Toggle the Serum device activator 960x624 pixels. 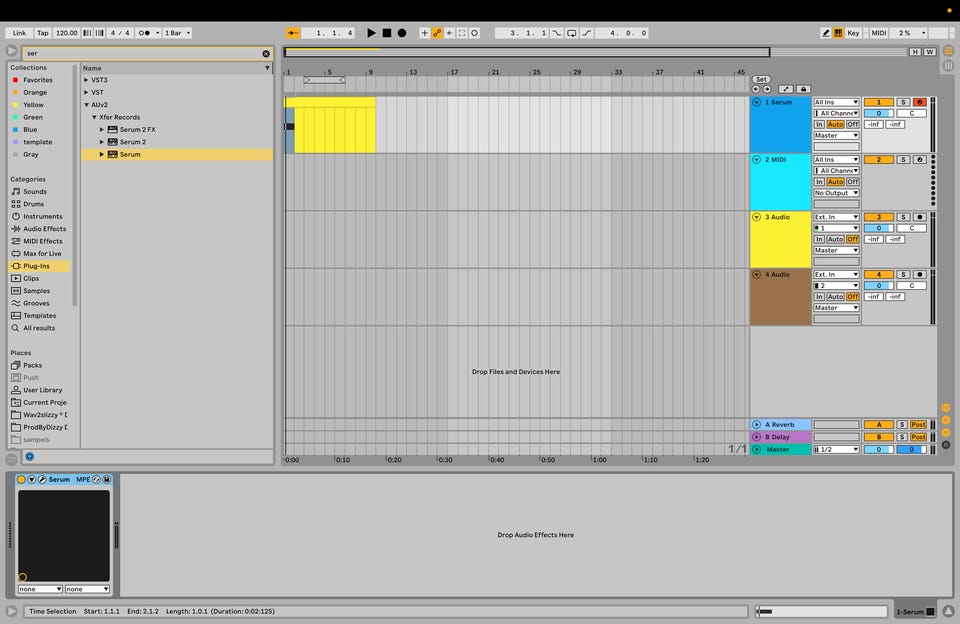coord(21,479)
